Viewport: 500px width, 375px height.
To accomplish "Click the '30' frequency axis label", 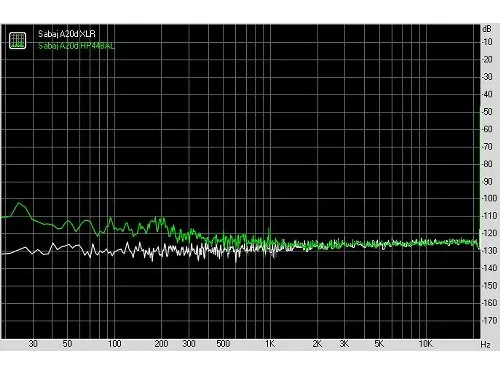I will 33,344.
